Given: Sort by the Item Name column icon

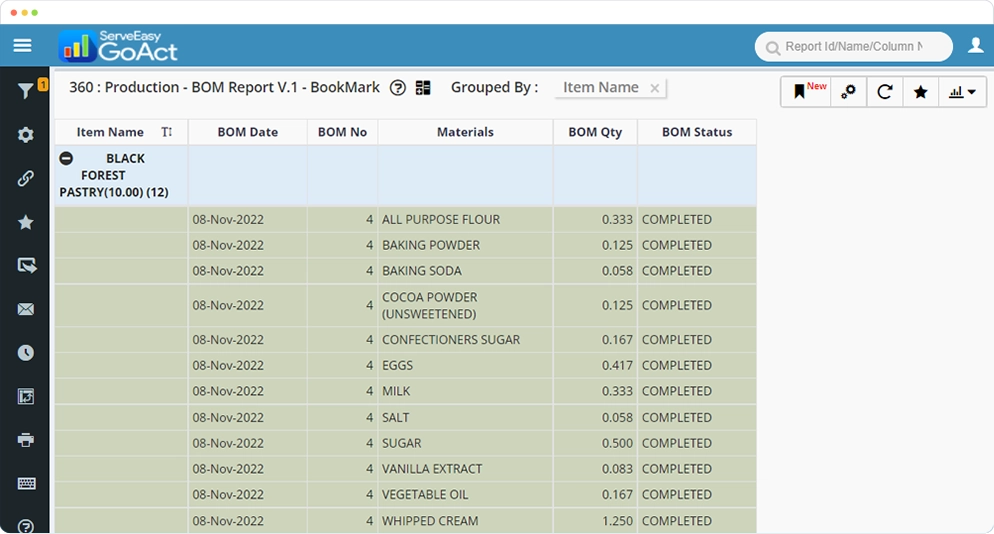Looking at the screenshot, I should (167, 132).
